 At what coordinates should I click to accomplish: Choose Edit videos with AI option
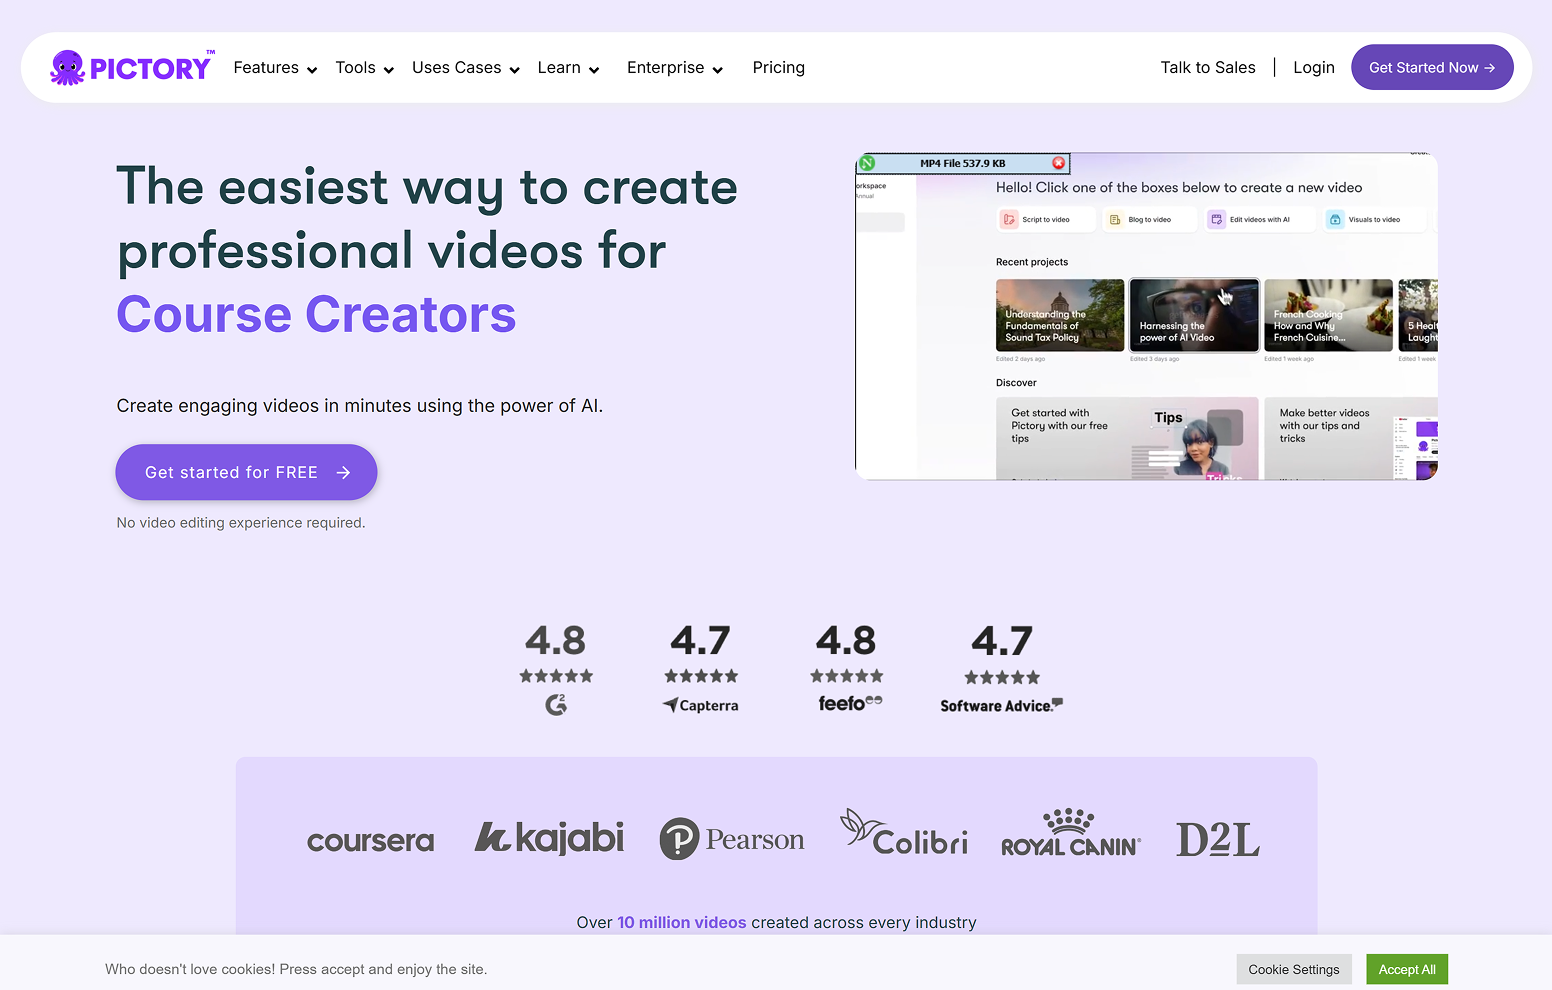click(x=1260, y=219)
